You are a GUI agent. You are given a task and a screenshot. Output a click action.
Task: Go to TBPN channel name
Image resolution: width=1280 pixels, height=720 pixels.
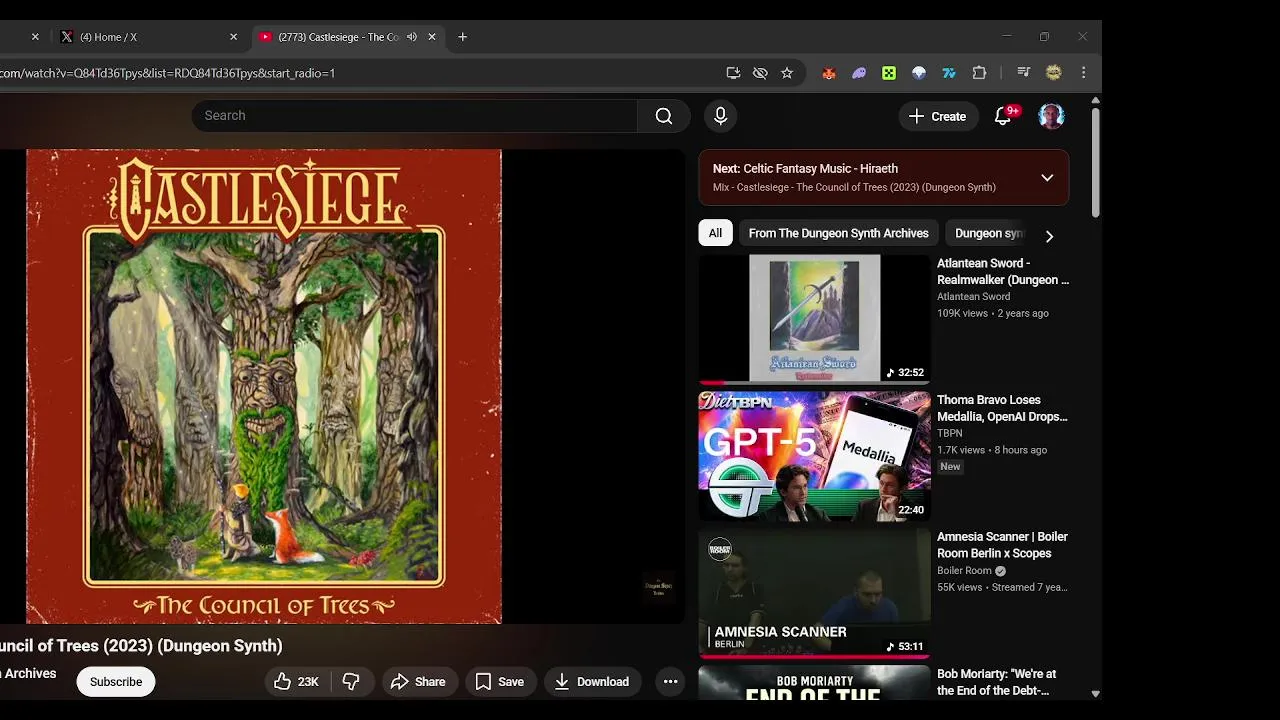950,433
